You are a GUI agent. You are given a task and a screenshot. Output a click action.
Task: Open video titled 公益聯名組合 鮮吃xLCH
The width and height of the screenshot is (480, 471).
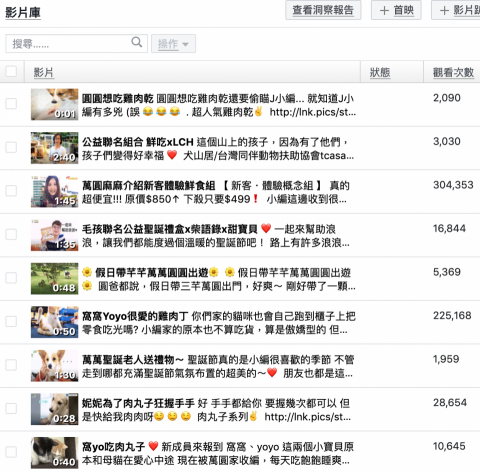tap(138, 142)
